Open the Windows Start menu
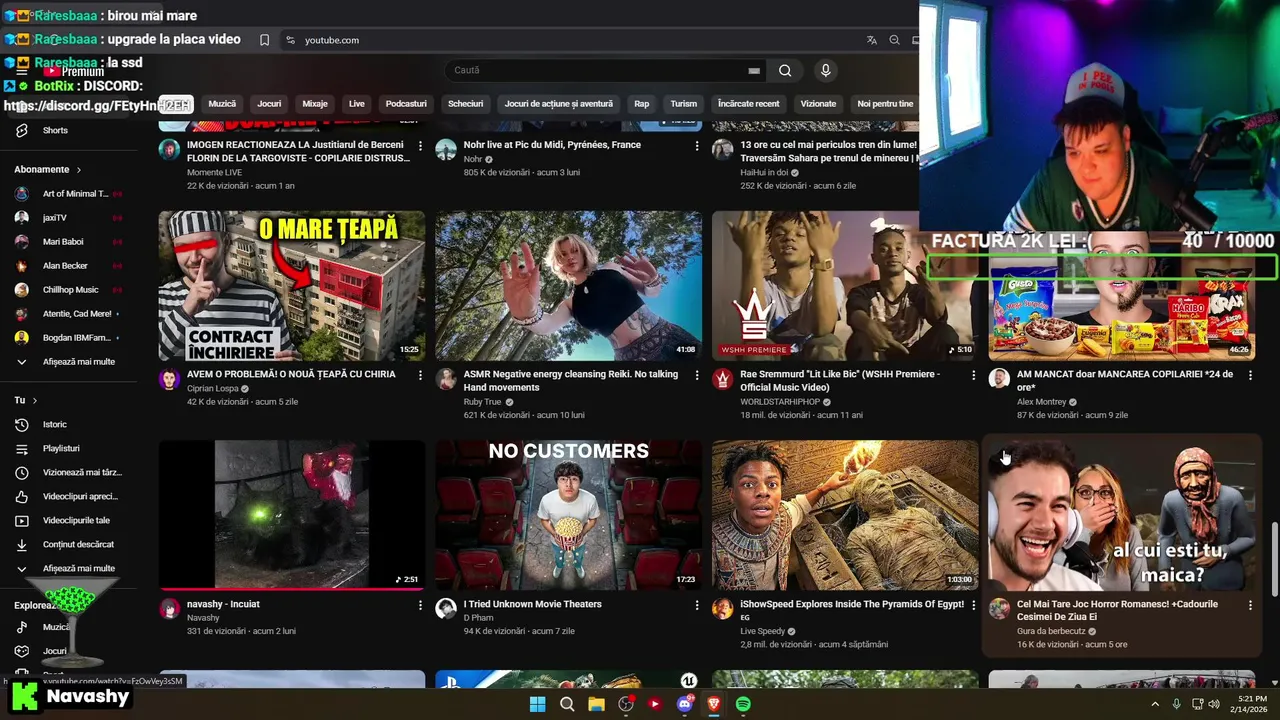 [x=537, y=704]
